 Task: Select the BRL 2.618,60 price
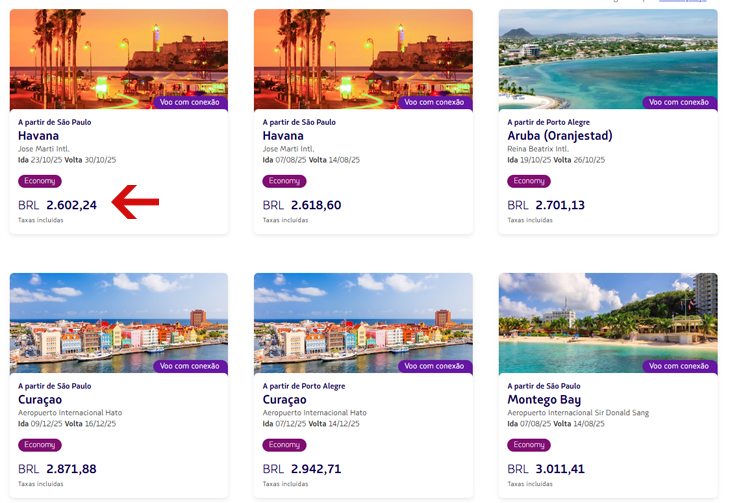(302, 205)
